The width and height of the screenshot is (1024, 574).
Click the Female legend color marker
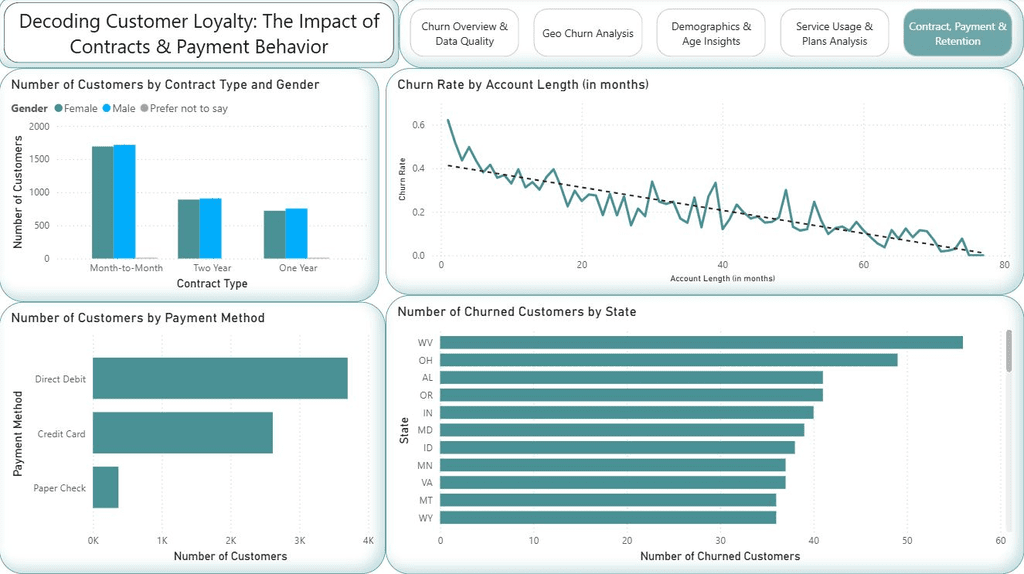[x=59, y=108]
